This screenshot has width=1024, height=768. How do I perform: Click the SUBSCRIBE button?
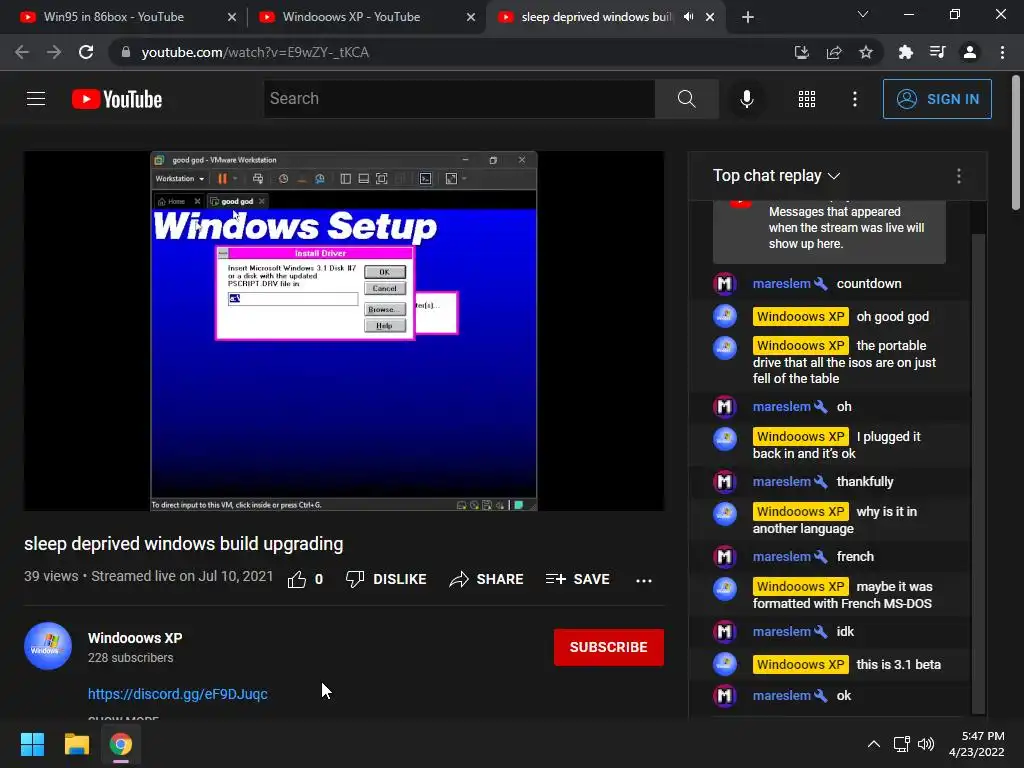coord(609,647)
